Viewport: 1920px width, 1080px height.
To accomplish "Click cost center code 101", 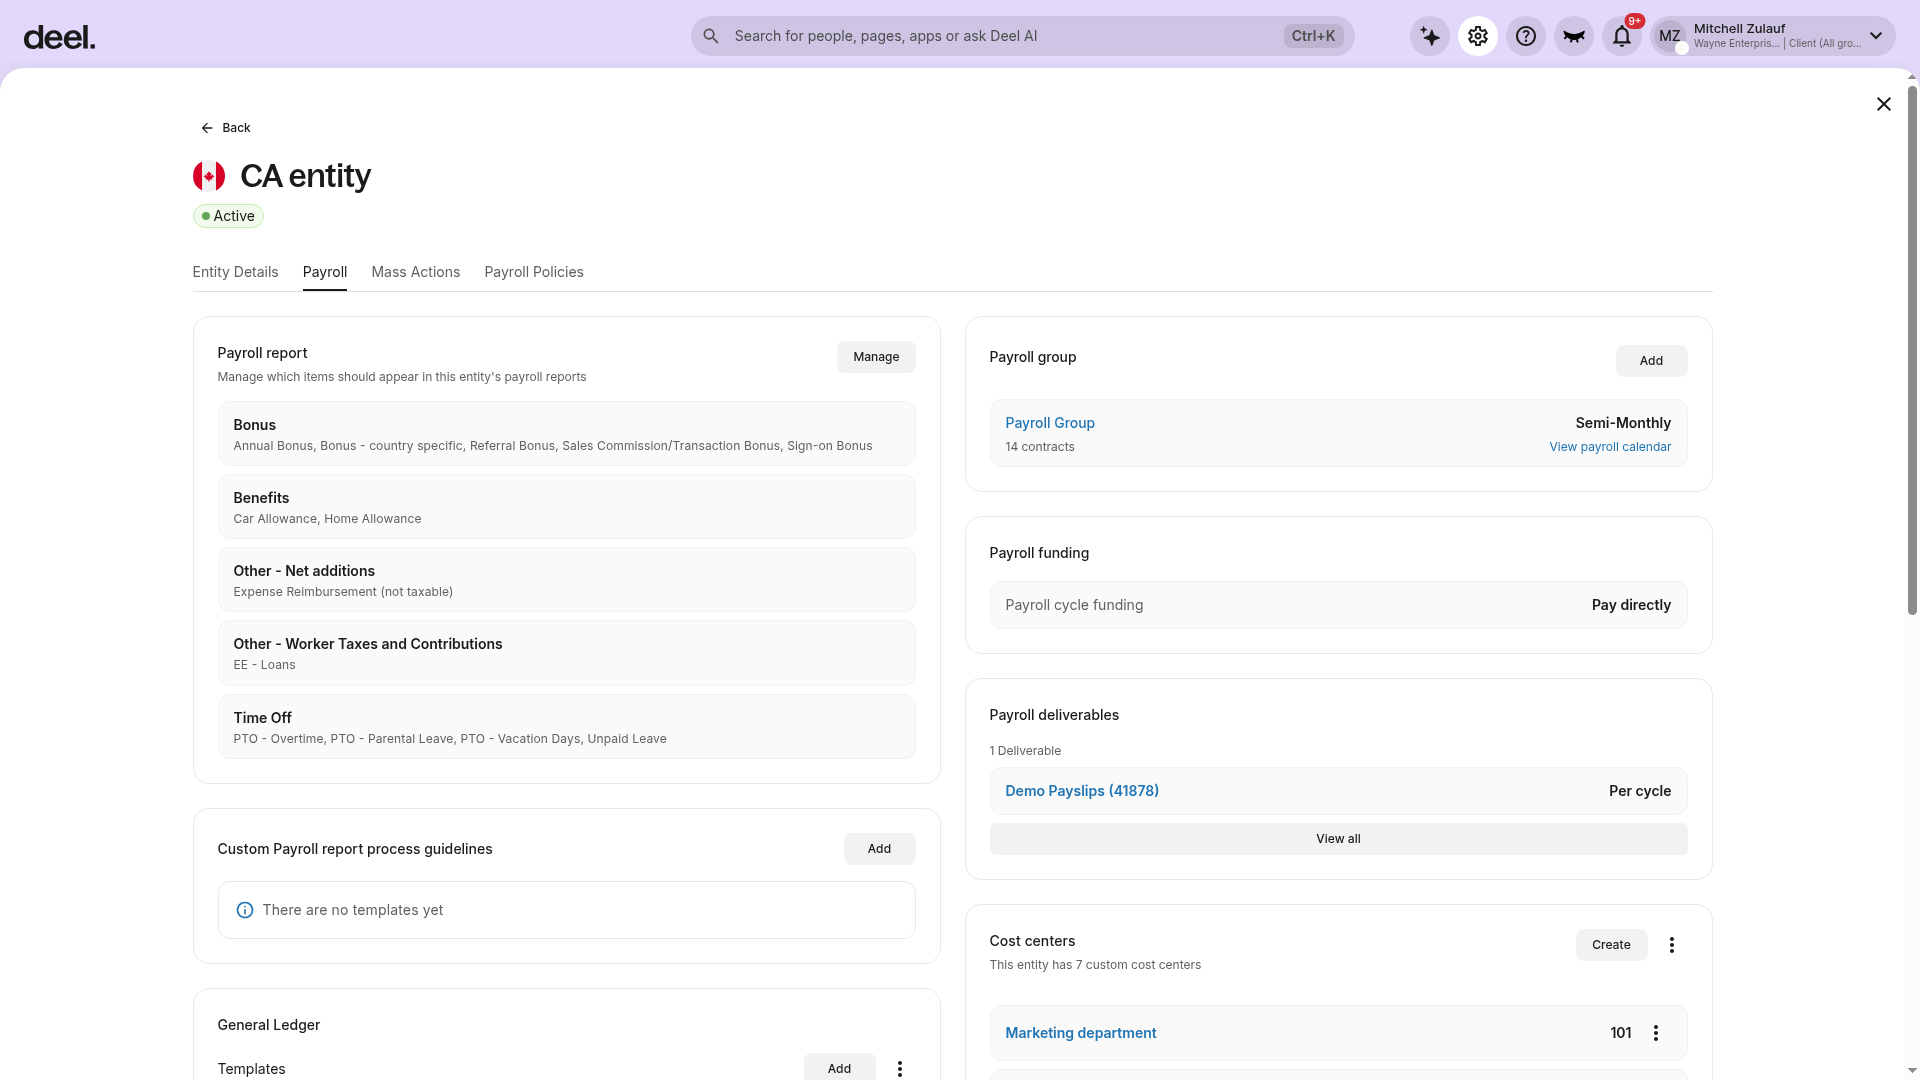I will click(1621, 1033).
